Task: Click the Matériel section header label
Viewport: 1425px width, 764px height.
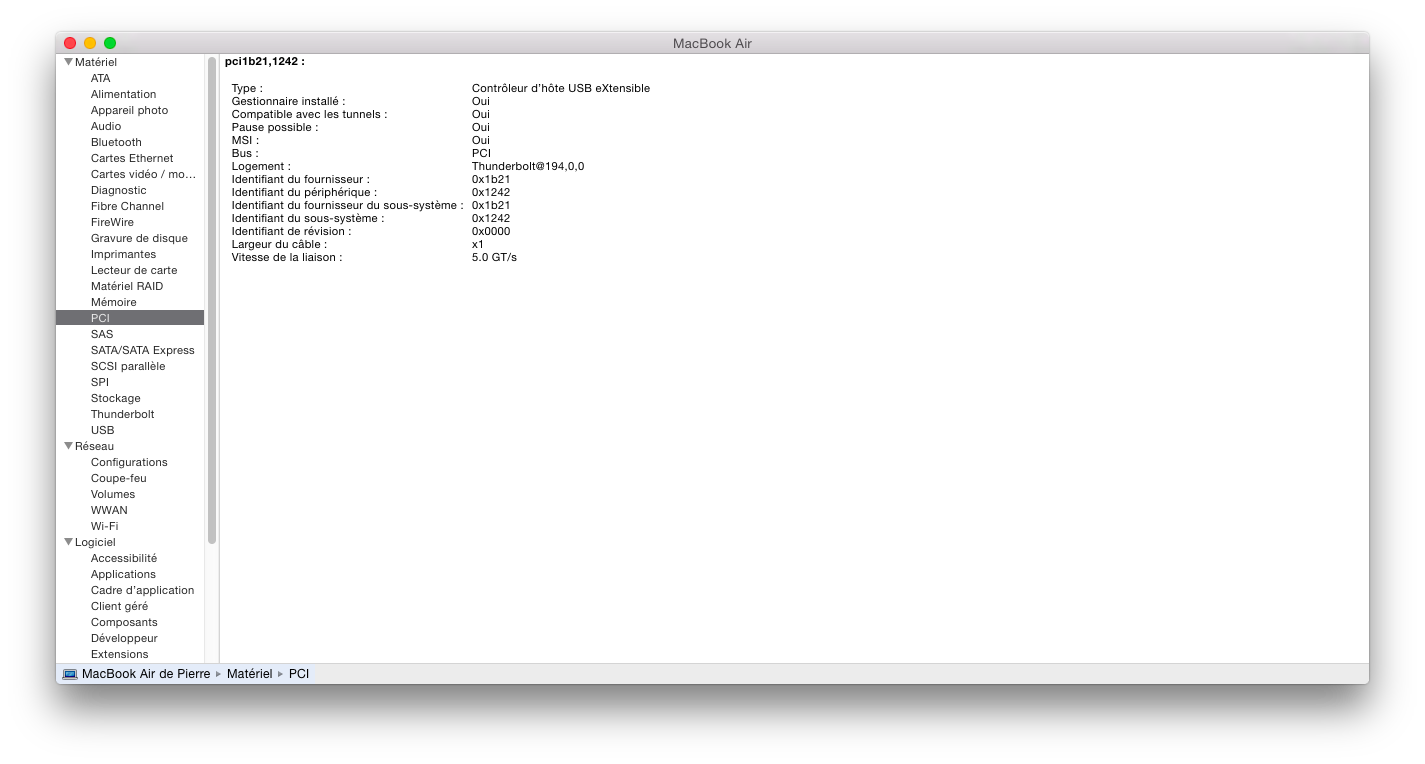Action: (x=96, y=62)
